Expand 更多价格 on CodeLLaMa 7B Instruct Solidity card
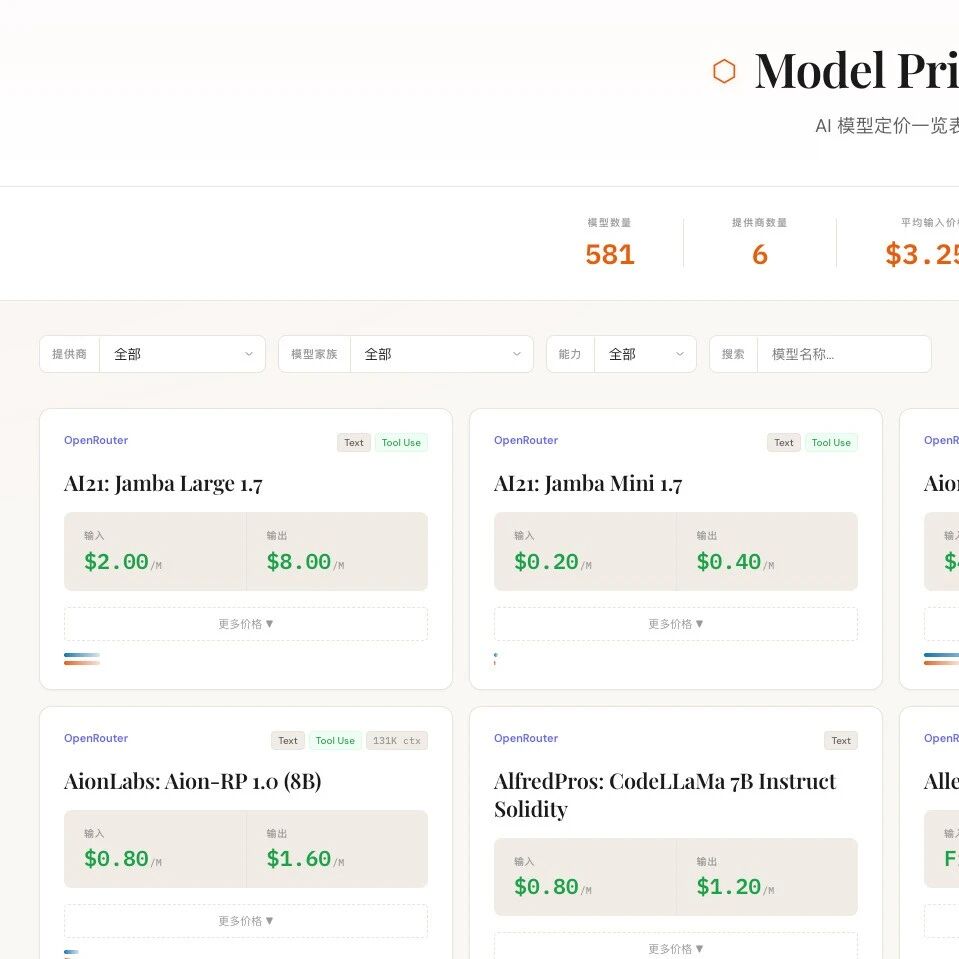 tap(676, 948)
